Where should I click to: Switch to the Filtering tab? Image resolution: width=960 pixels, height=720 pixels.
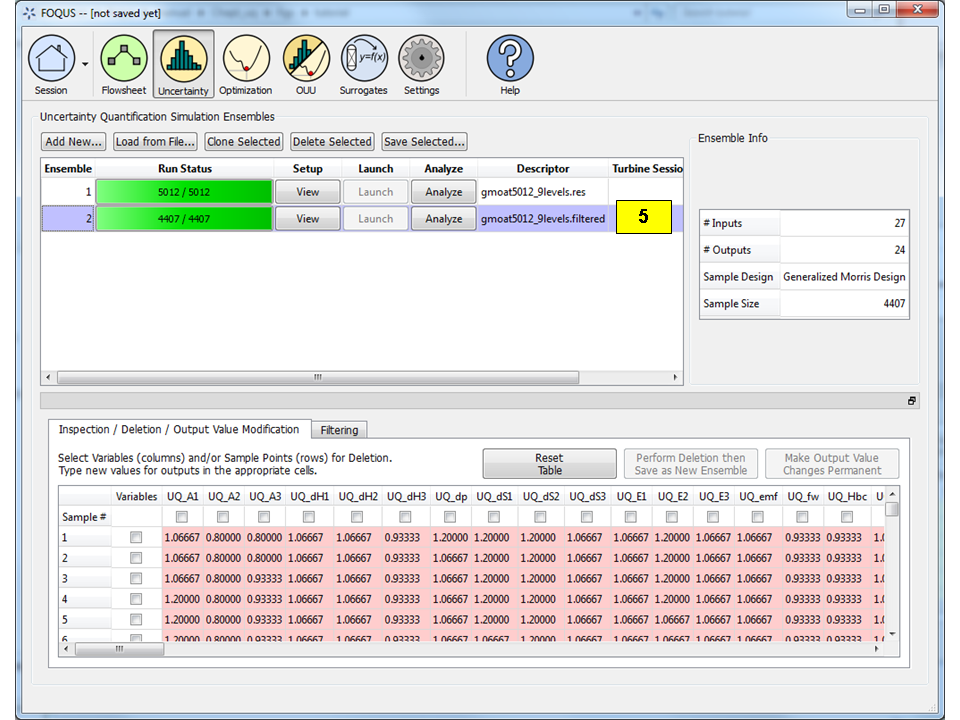(x=339, y=429)
